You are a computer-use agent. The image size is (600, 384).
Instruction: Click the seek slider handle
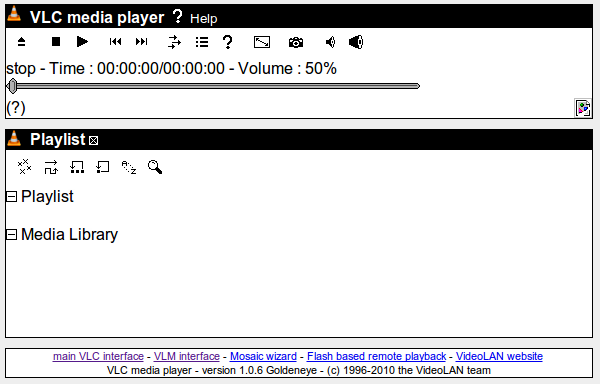coord(13,86)
